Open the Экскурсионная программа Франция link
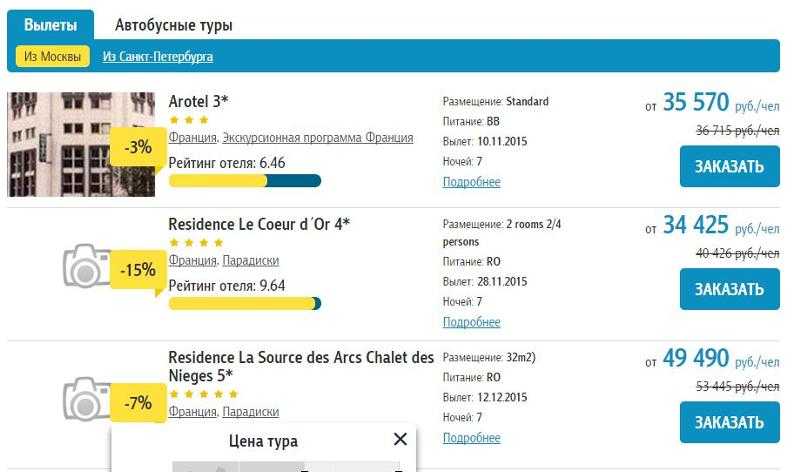Image resolution: width=800 pixels, height=472 pixels. [318, 137]
